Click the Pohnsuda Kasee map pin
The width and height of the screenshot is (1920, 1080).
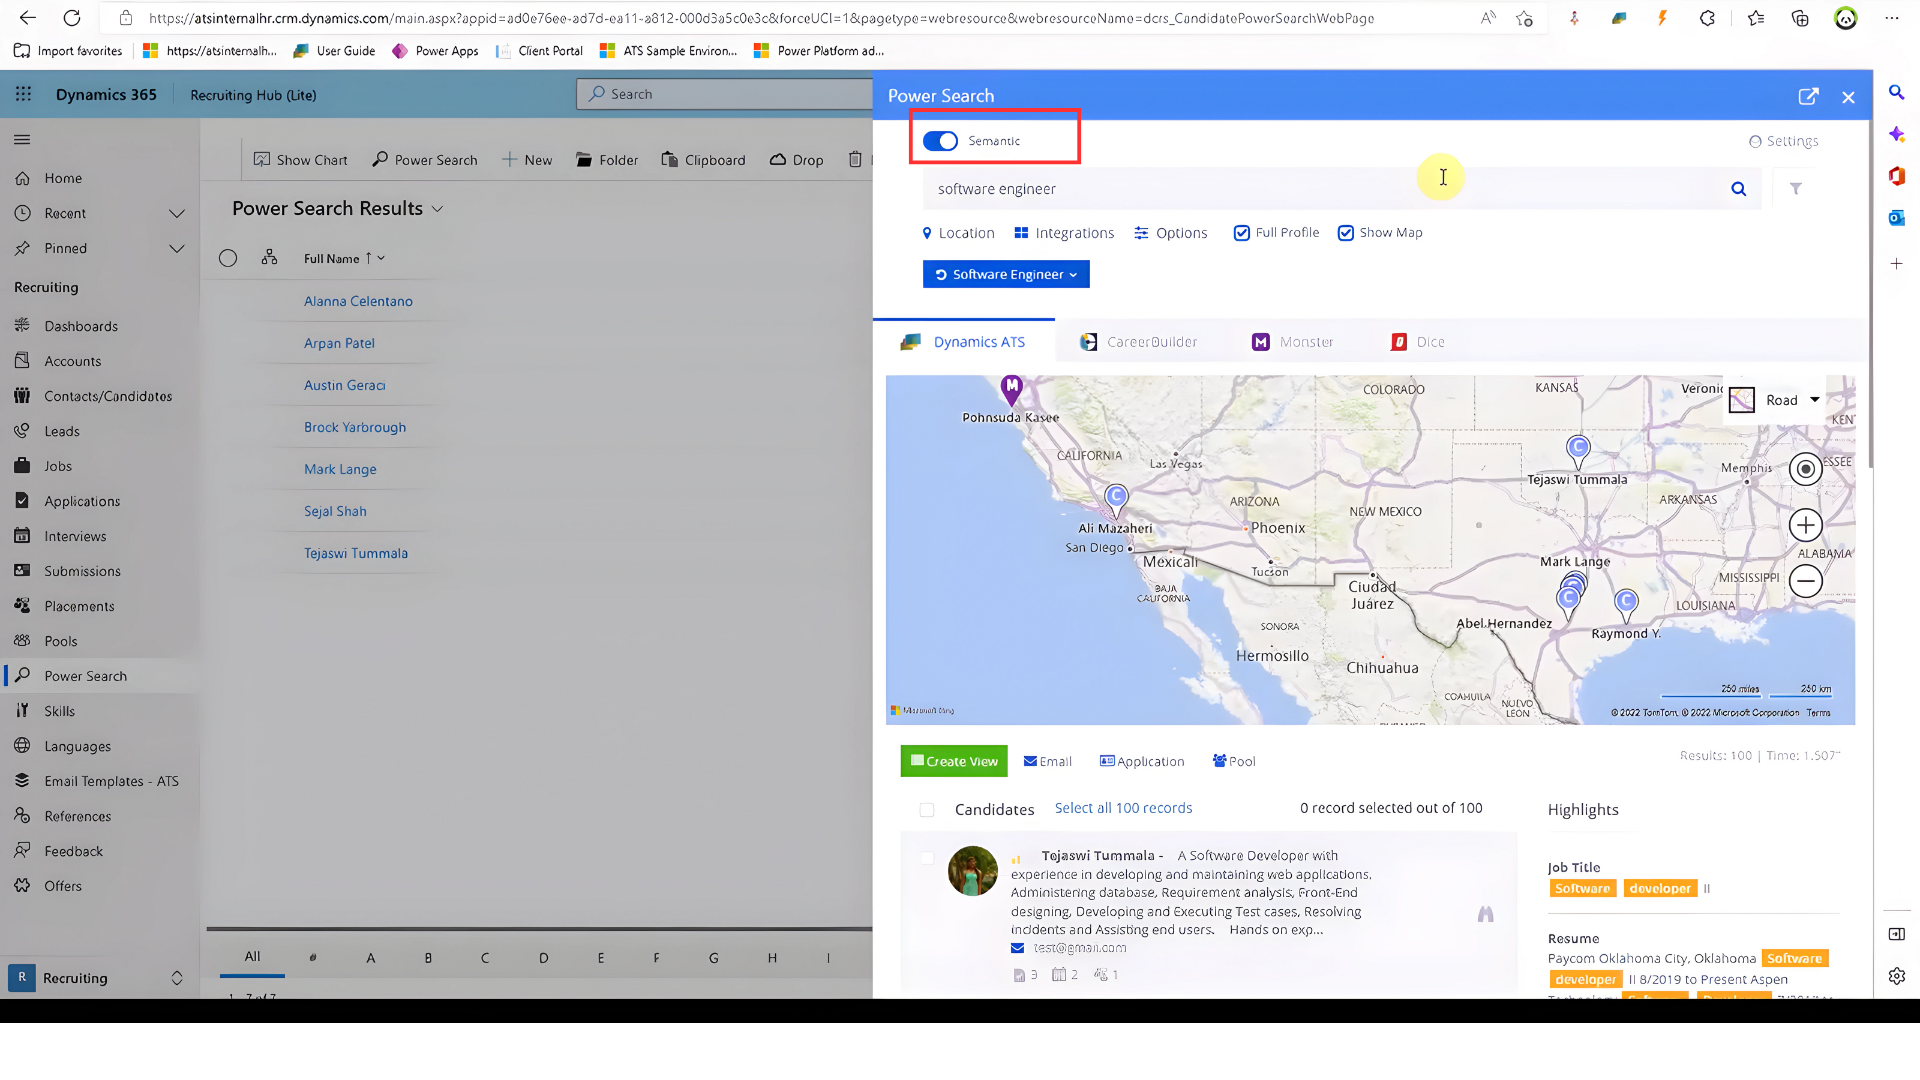tap(1012, 388)
